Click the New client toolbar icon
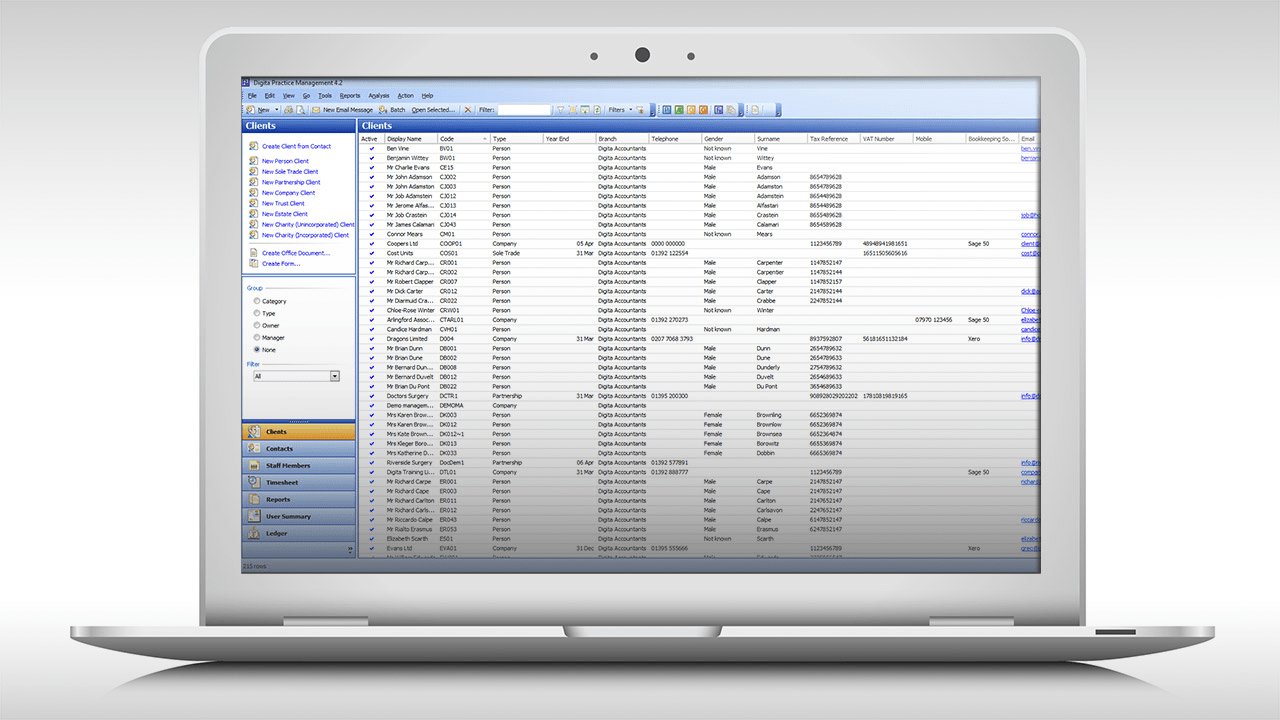The width and height of the screenshot is (1280, 720). coord(250,110)
